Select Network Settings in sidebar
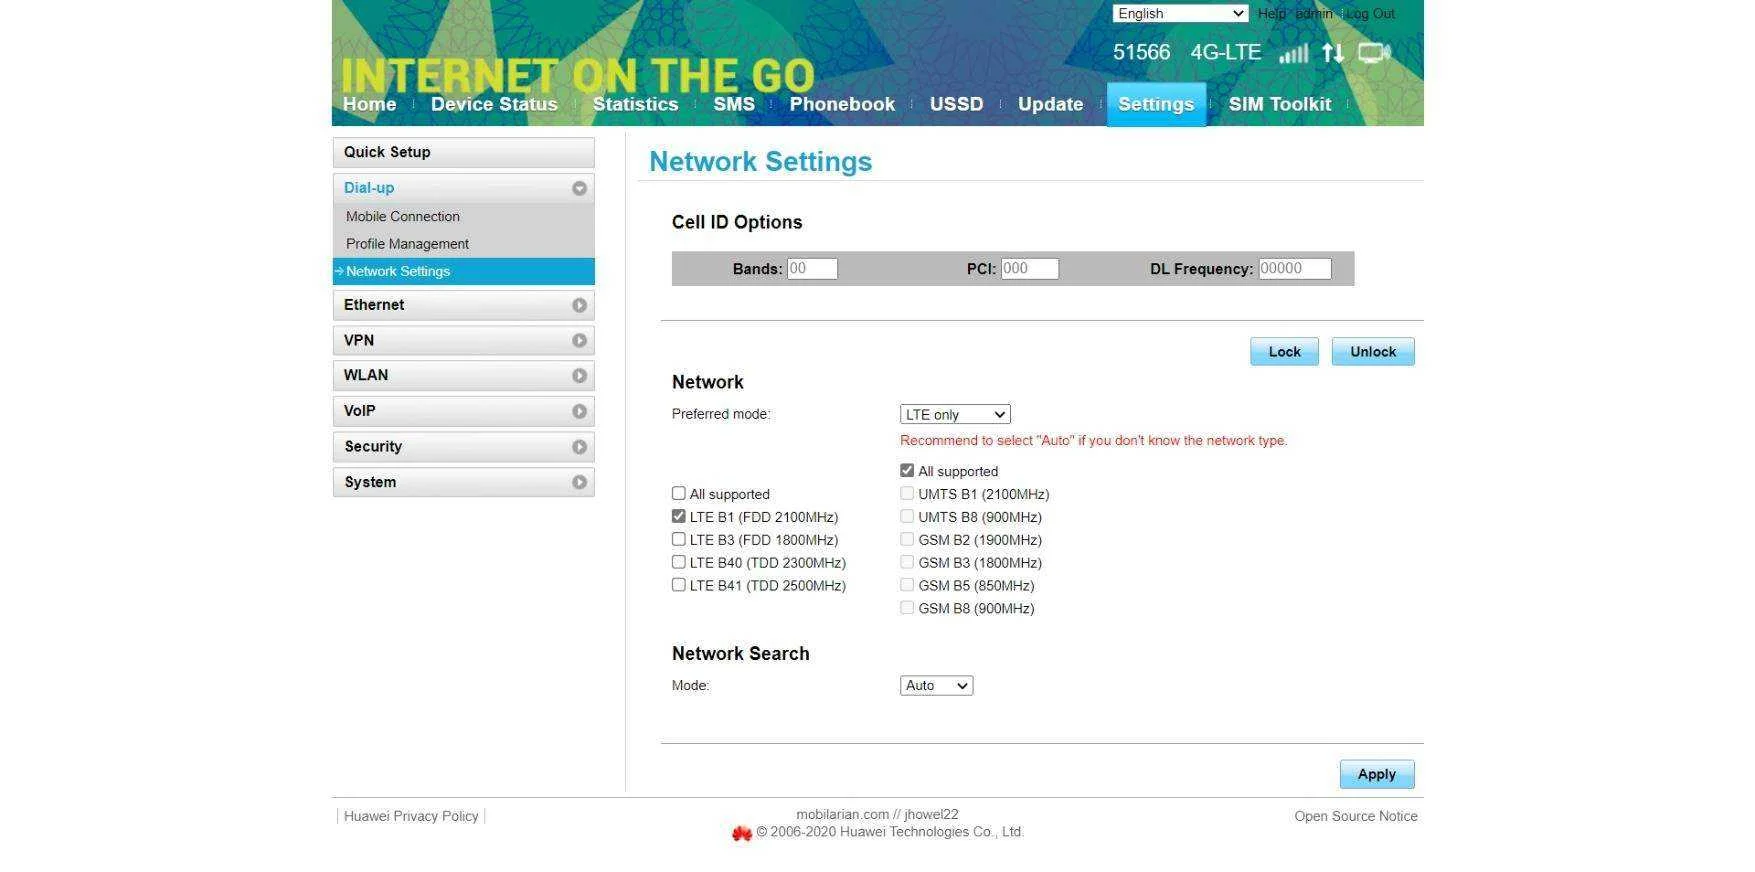 (x=464, y=271)
